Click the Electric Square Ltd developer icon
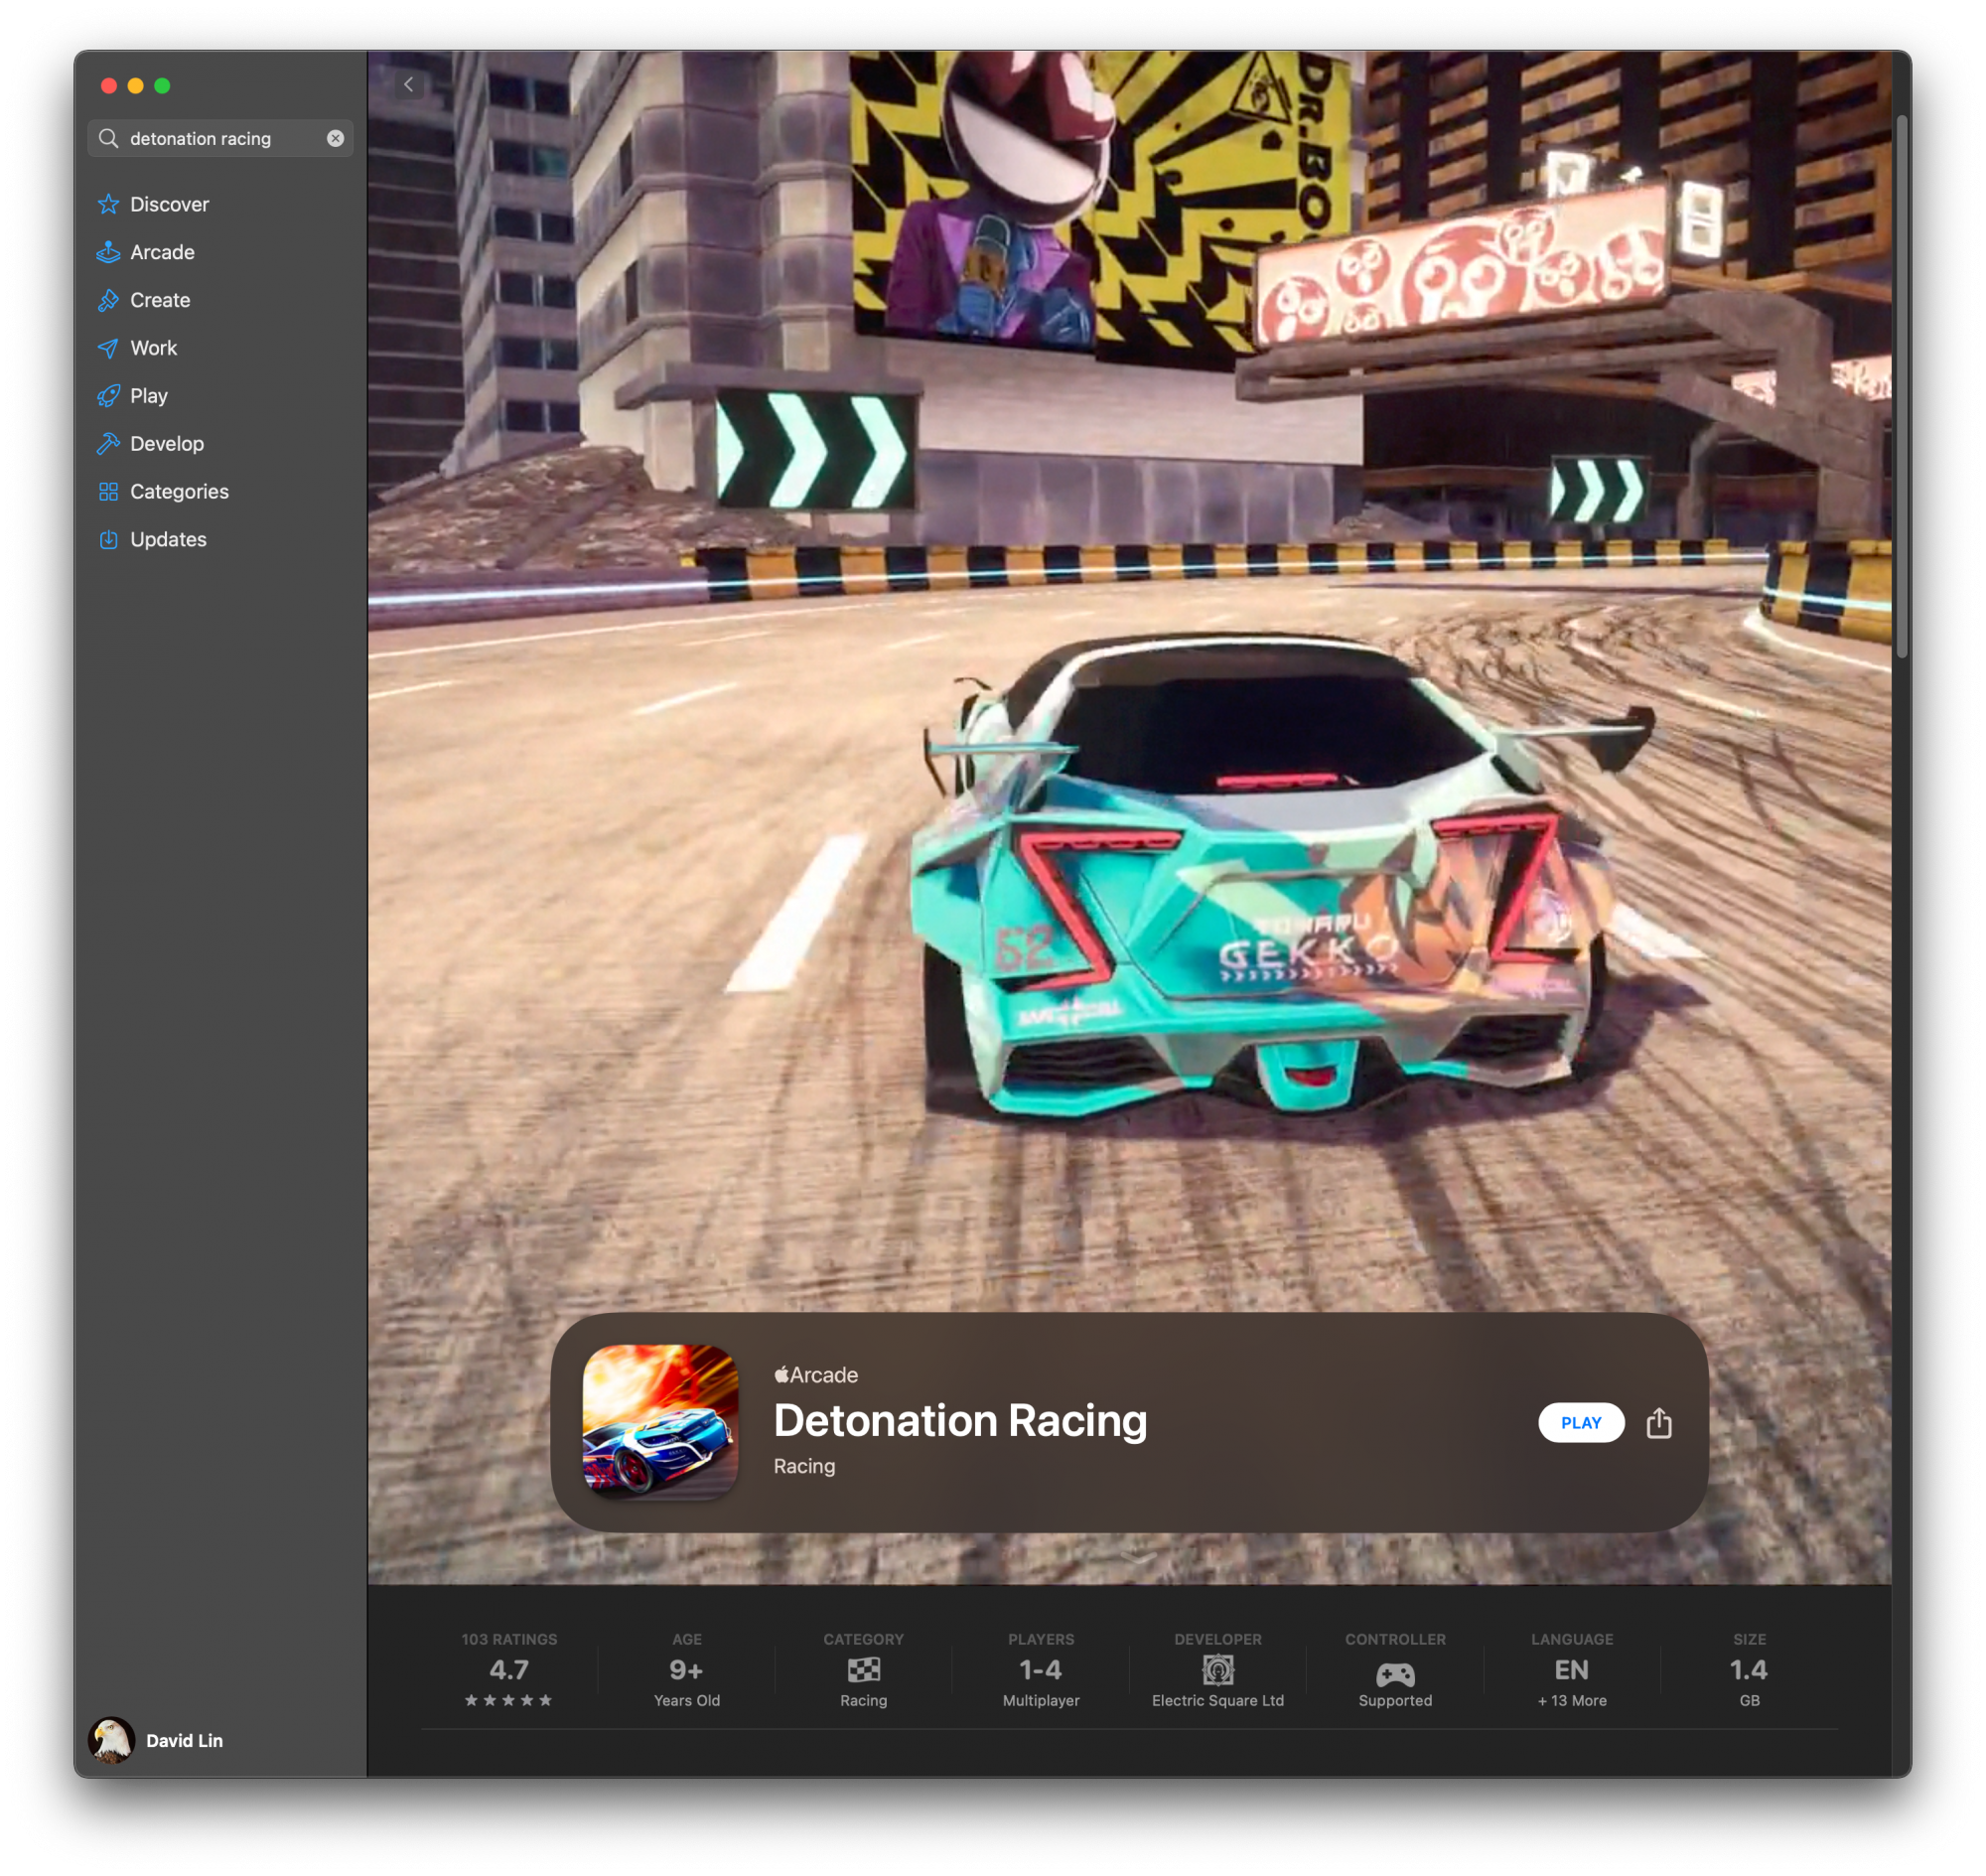Screen dimensions: 1986x1876 pos(1217,1669)
